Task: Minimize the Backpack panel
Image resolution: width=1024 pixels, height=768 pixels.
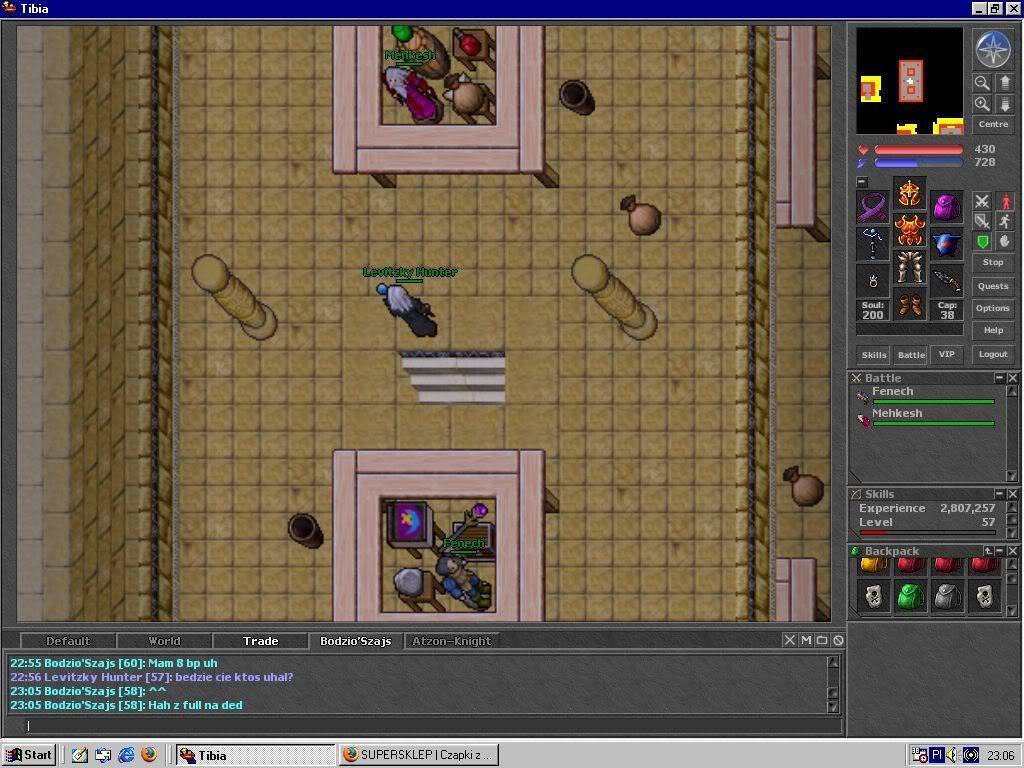Action: (1000, 551)
